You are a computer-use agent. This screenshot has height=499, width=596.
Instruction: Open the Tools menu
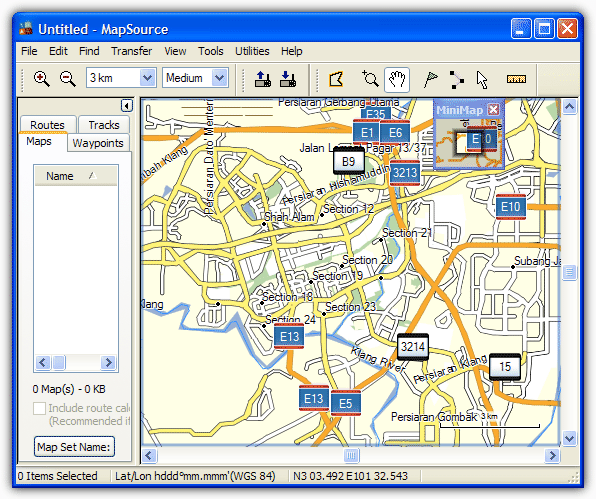pyautogui.click(x=211, y=51)
